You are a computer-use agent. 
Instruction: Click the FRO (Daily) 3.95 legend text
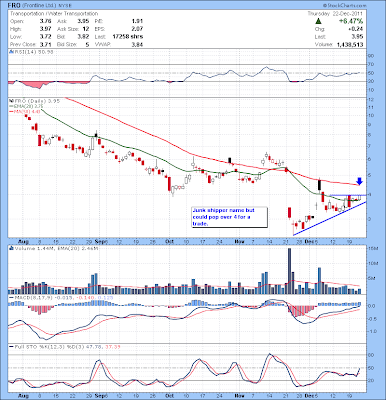[x=37, y=101]
